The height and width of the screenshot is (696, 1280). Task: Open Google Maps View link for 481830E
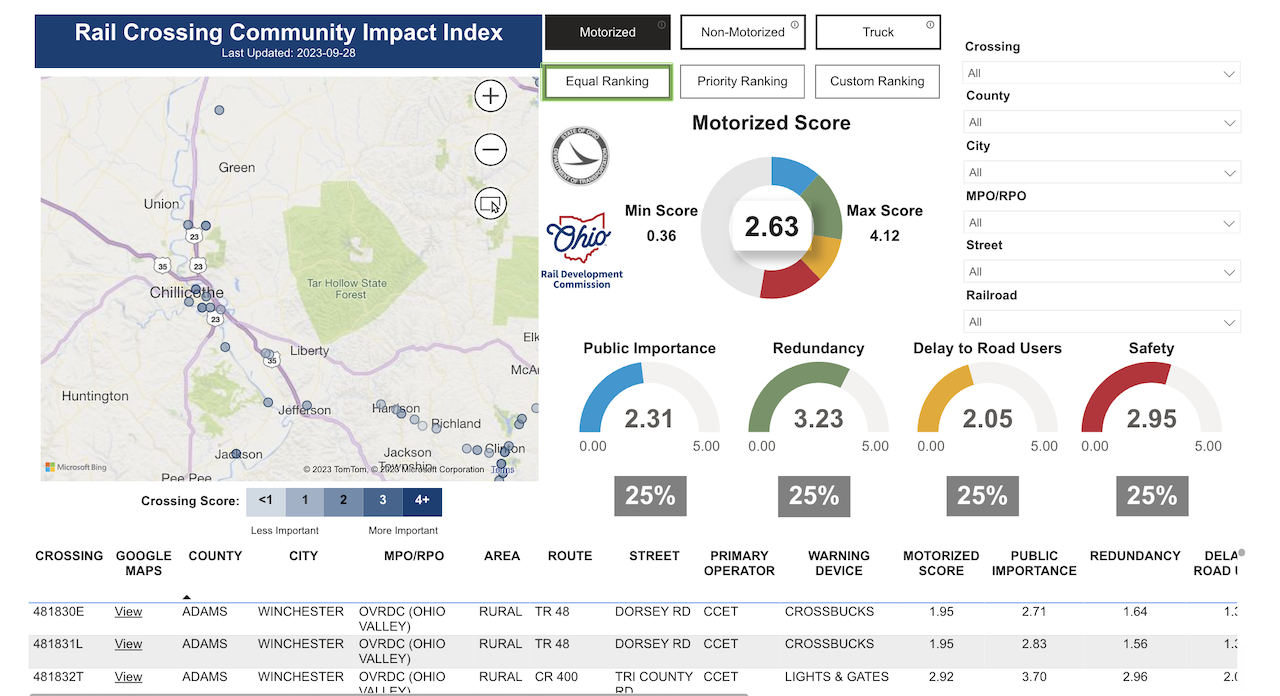tap(128, 612)
